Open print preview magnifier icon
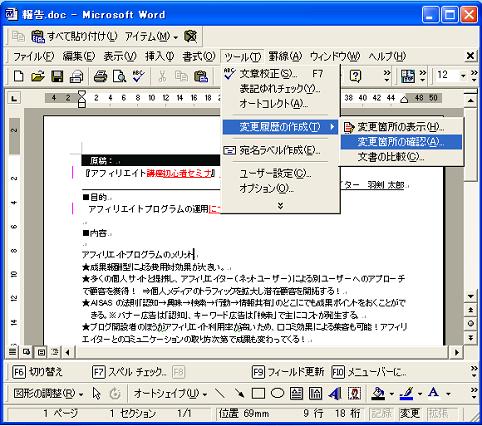Viewport: 482px width, 426px height. tap(119, 76)
